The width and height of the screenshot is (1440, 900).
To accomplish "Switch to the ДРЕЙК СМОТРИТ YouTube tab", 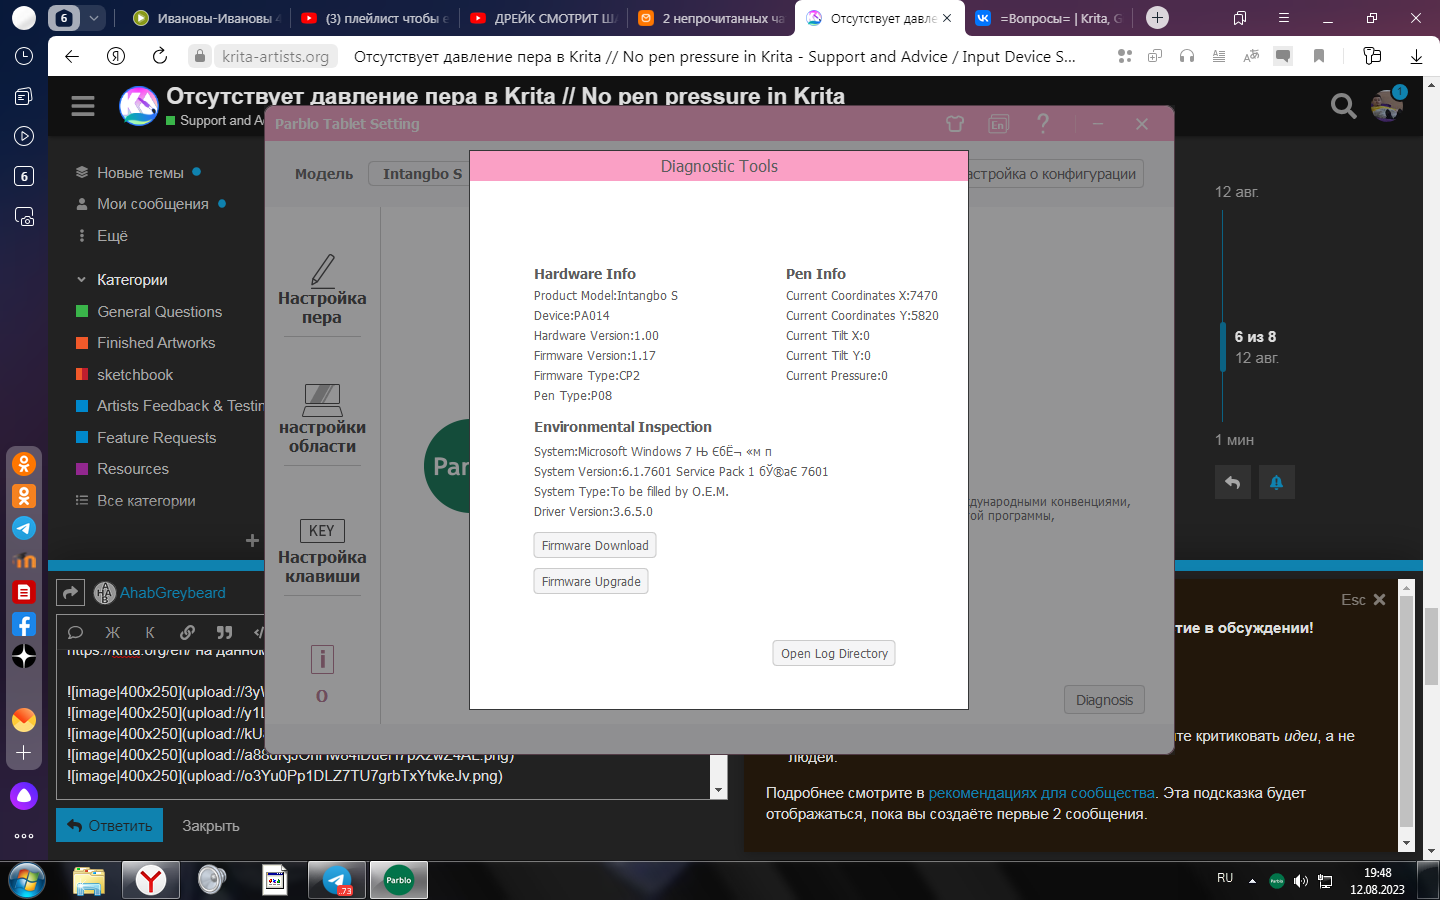I will coord(544,18).
